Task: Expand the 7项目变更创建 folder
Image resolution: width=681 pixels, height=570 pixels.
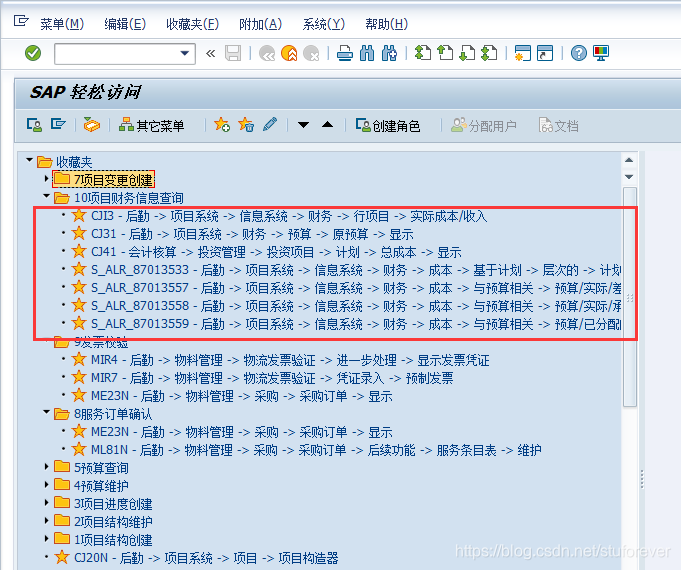Action: (46, 179)
